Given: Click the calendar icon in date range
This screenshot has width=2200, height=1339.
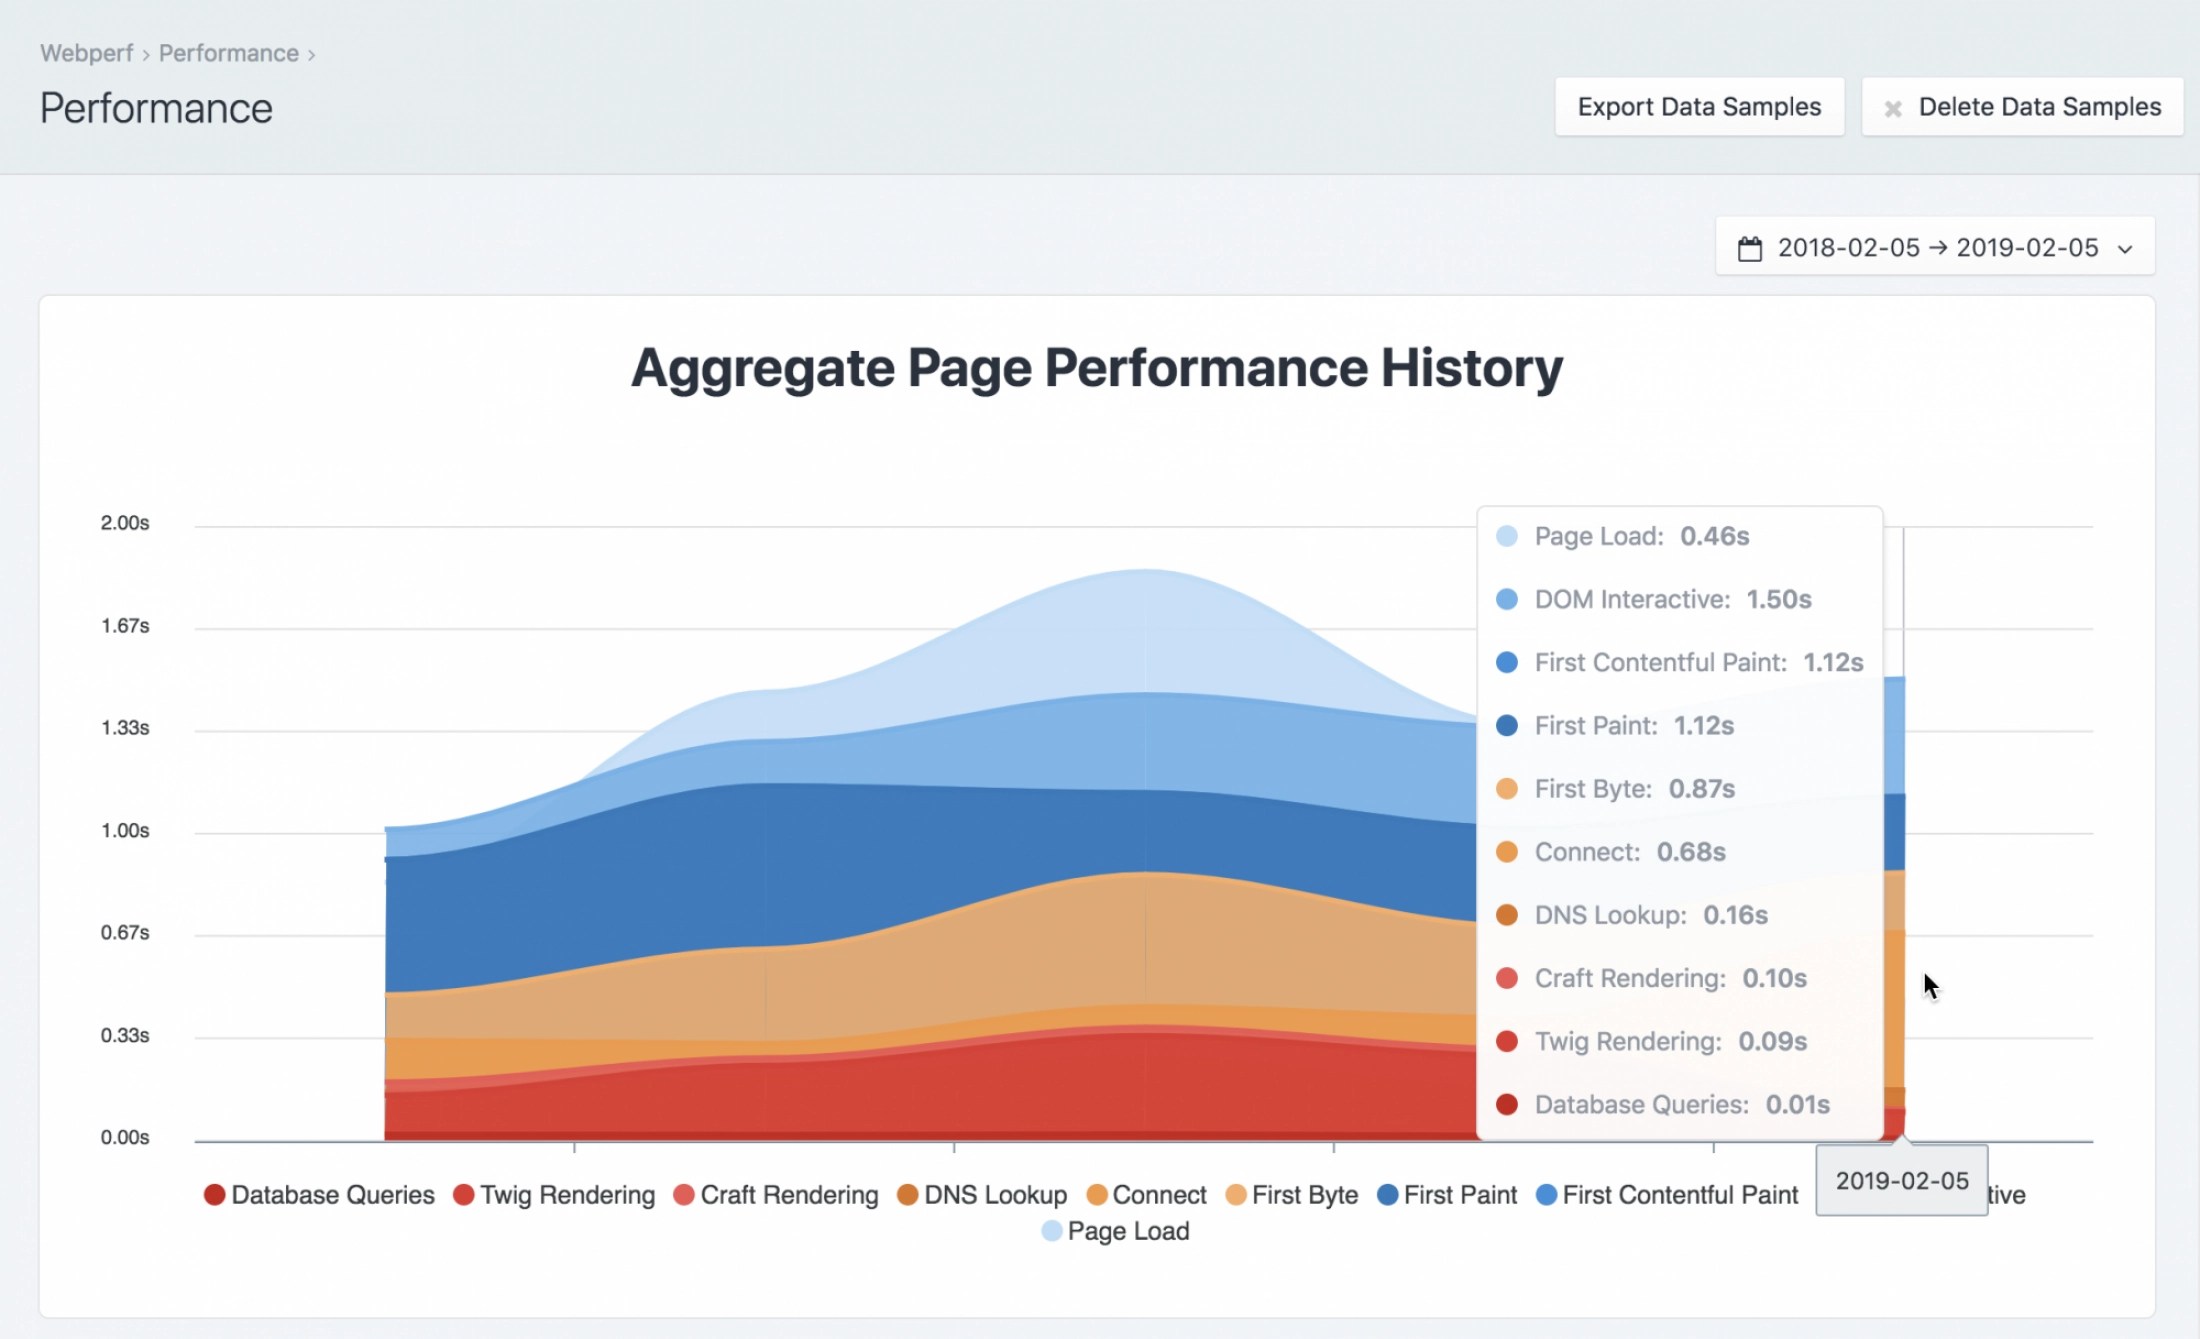Looking at the screenshot, I should (1749, 248).
